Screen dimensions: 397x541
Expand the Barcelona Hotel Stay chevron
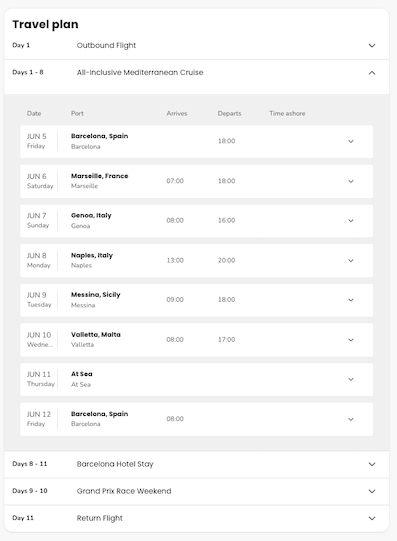[x=372, y=464]
